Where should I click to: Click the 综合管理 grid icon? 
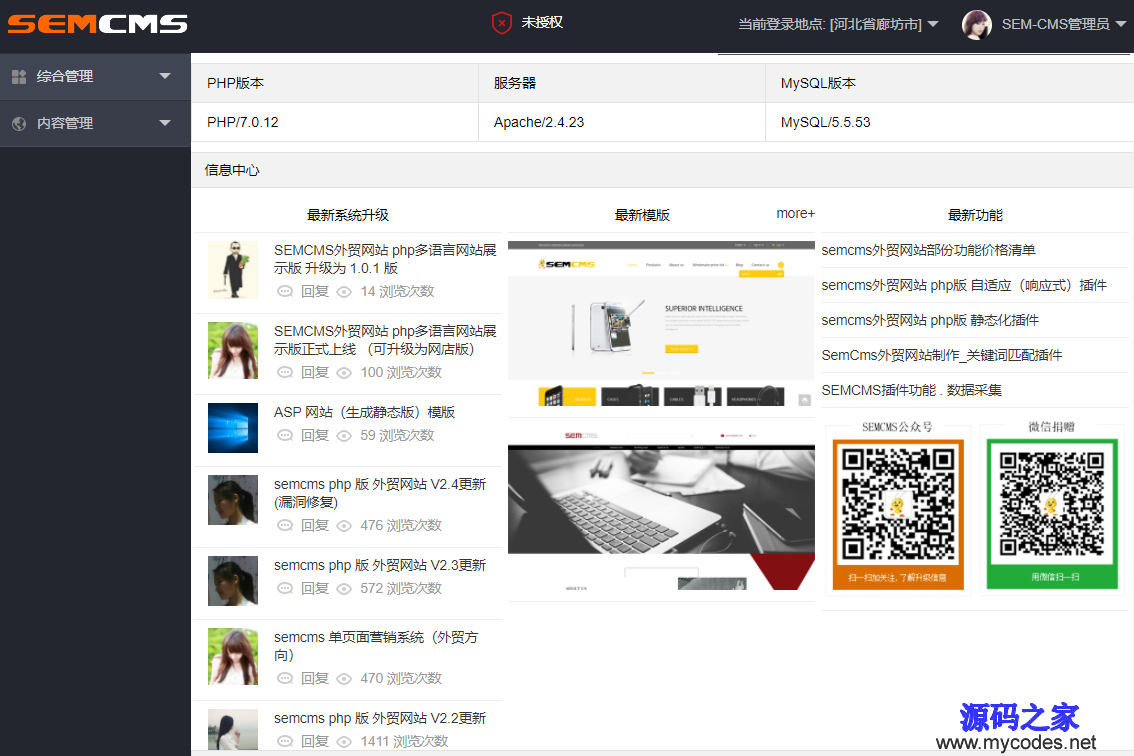[19, 76]
